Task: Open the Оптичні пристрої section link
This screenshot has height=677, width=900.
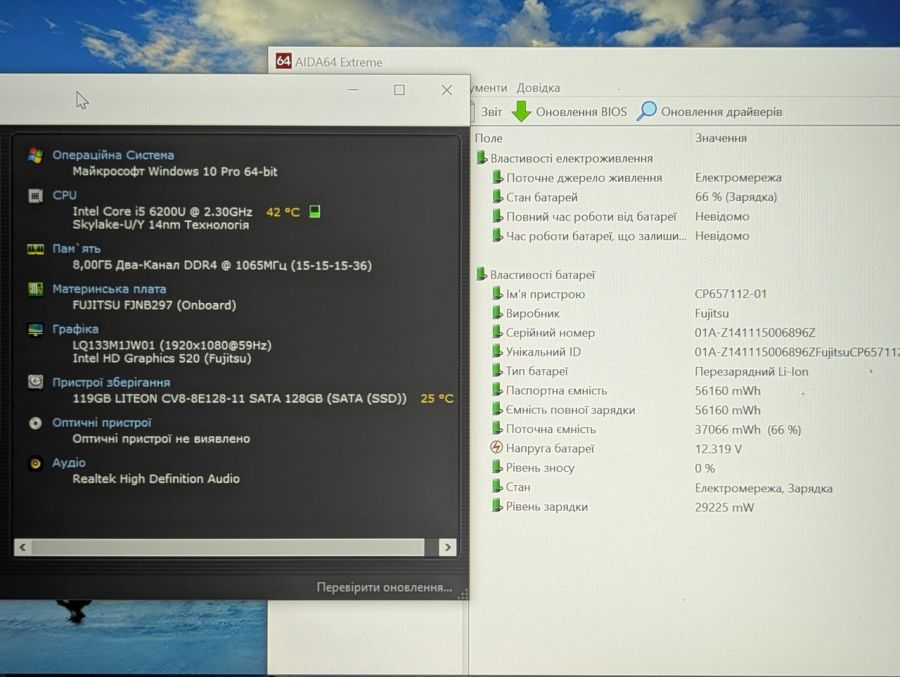Action: pyautogui.click(x=102, y=423)
